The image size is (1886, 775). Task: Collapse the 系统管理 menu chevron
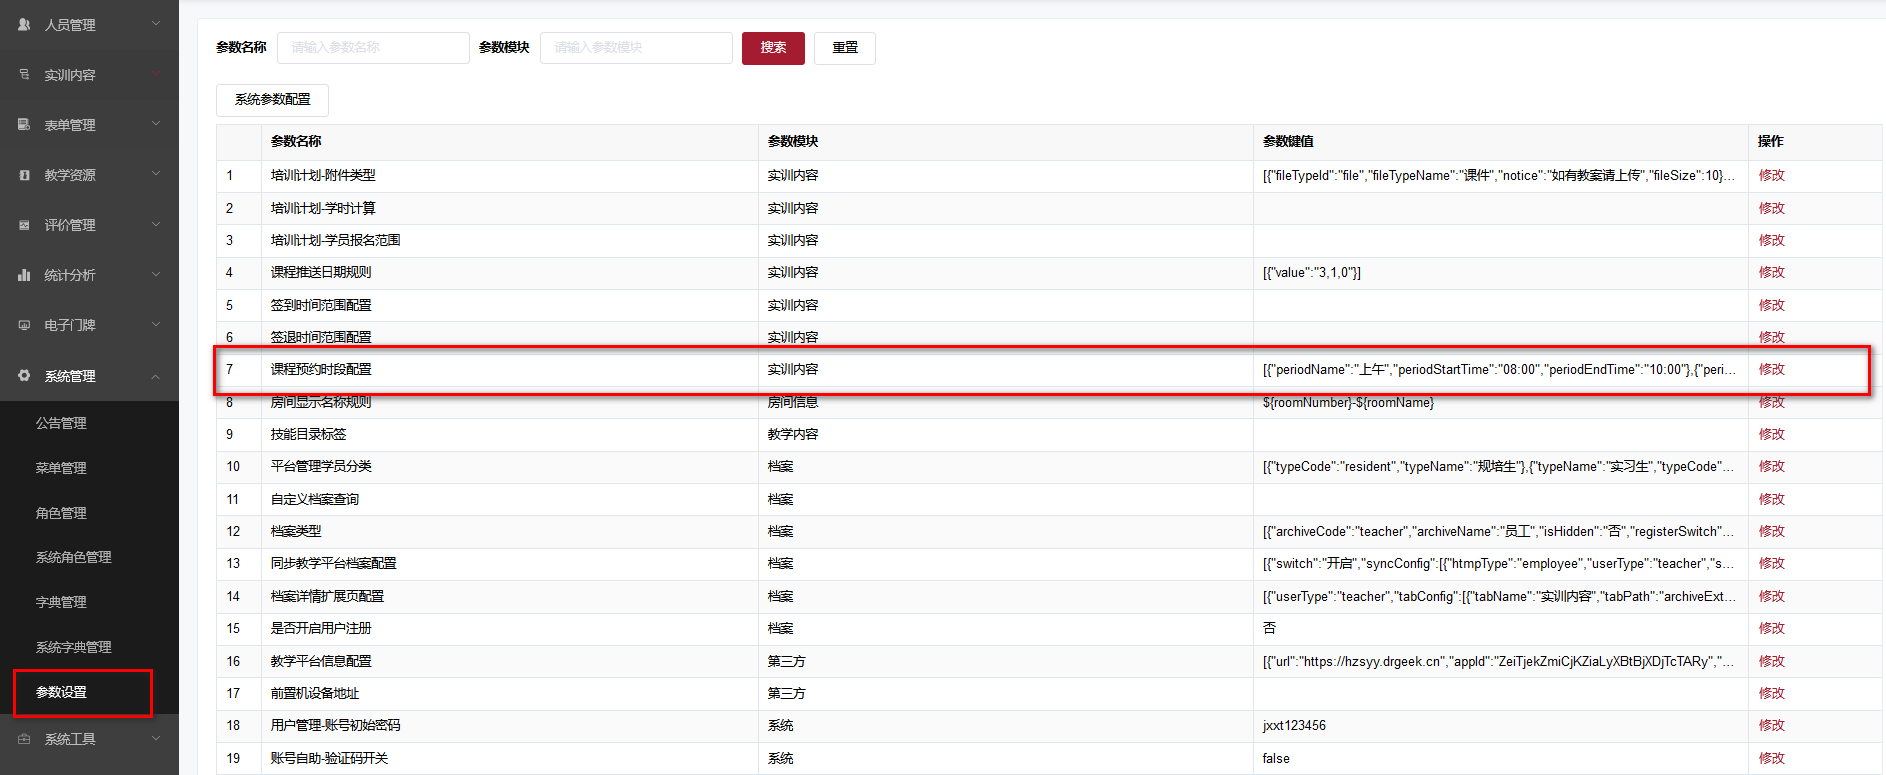(x=156, y=376)
